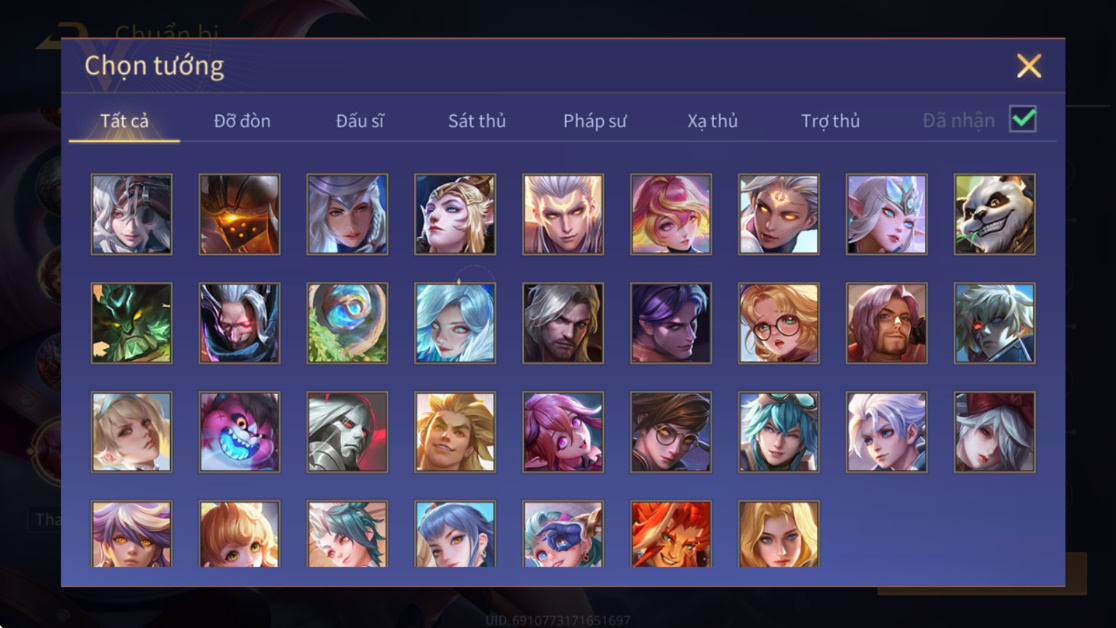Toggle the Đã nhận checkbox
This screenshot has height=628, width=1116.
pyautogui.click(x=1023, y=119)
